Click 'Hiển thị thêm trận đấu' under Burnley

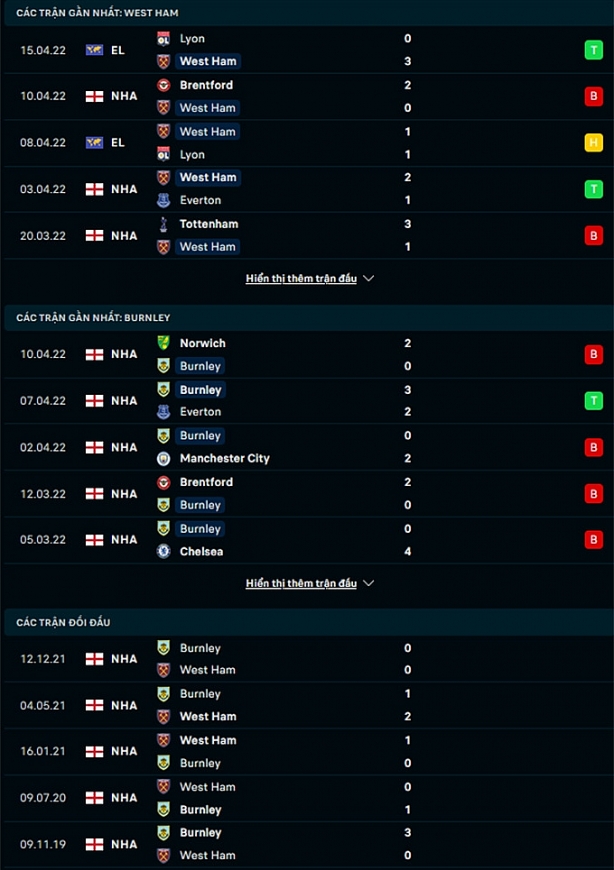pyautogui.click(x=301, y=583)
